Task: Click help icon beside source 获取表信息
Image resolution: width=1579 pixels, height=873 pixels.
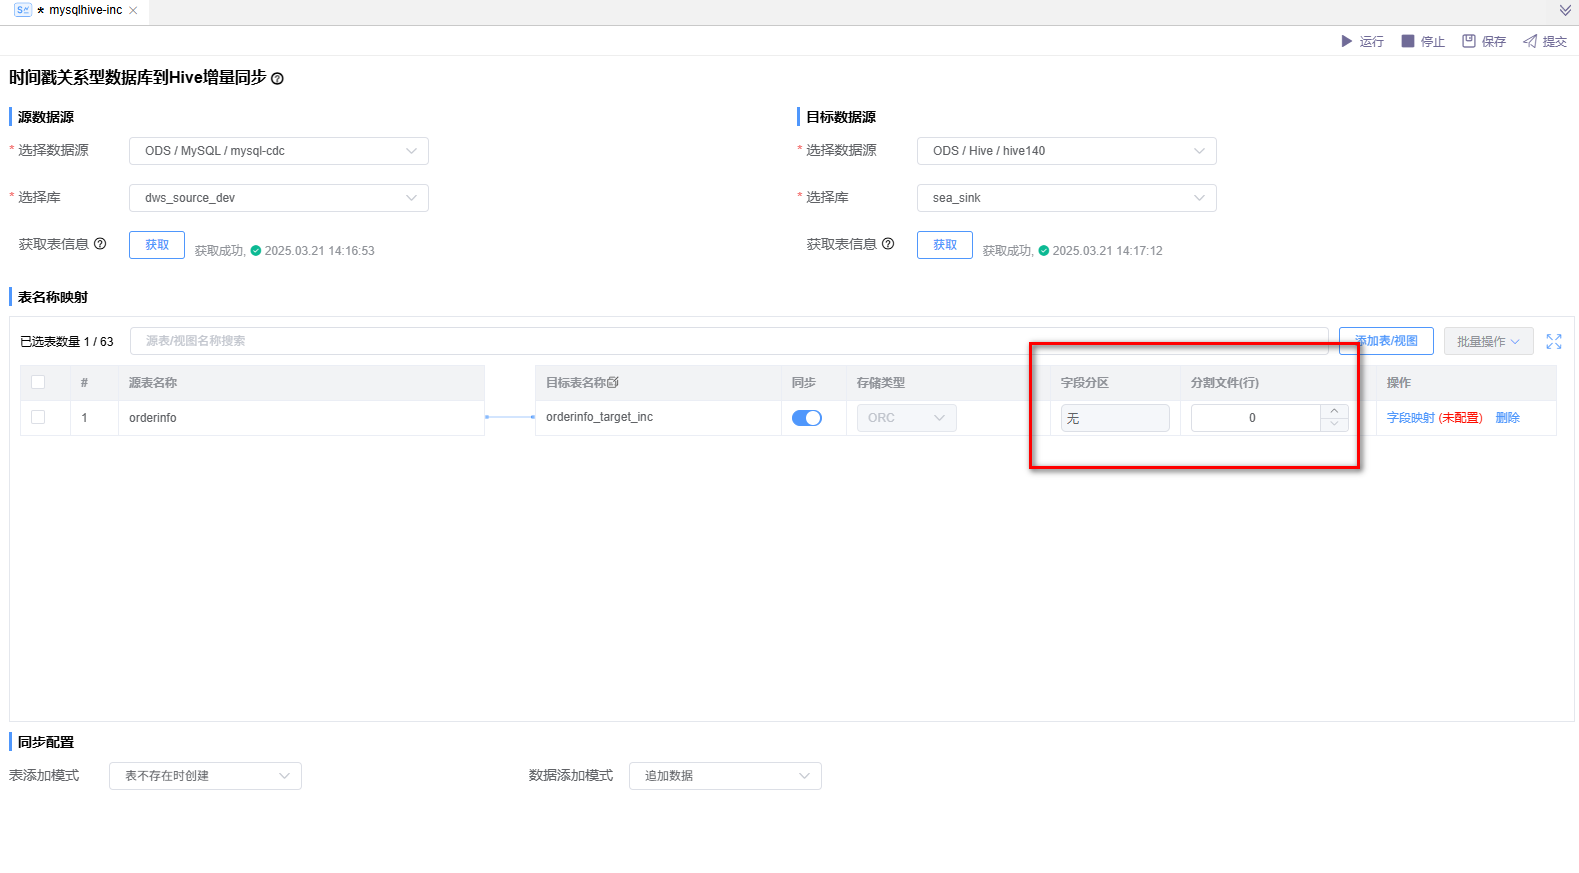Action: [100, 244]
